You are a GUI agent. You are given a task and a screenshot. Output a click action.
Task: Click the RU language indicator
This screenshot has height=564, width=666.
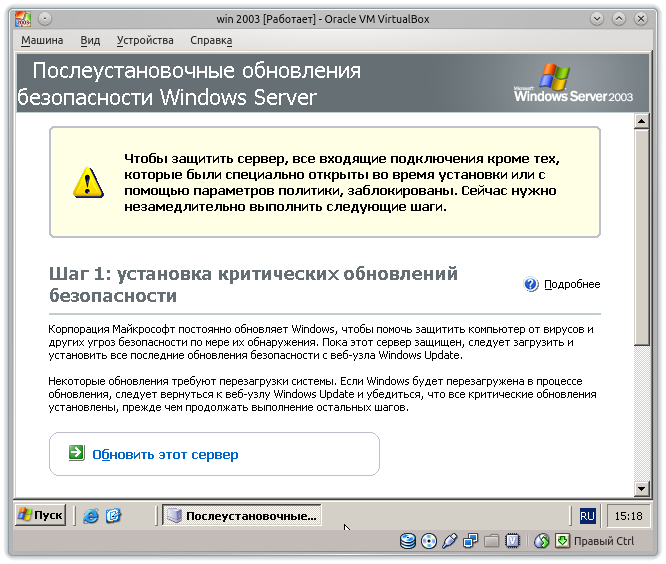(x=587, y=516)
